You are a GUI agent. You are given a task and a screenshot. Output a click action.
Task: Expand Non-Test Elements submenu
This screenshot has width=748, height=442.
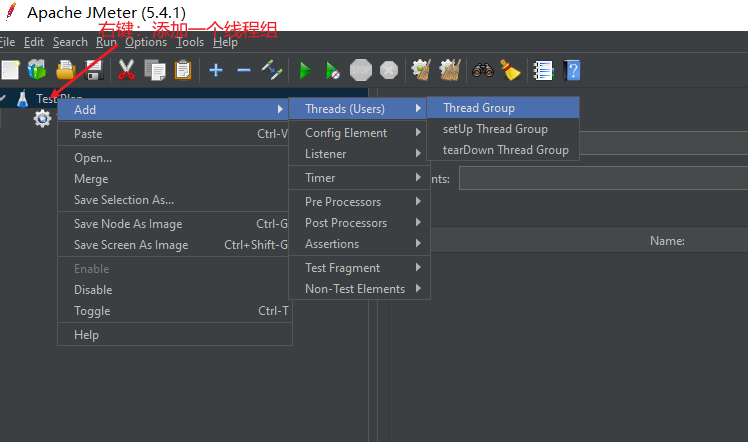(x=359, y=288)
